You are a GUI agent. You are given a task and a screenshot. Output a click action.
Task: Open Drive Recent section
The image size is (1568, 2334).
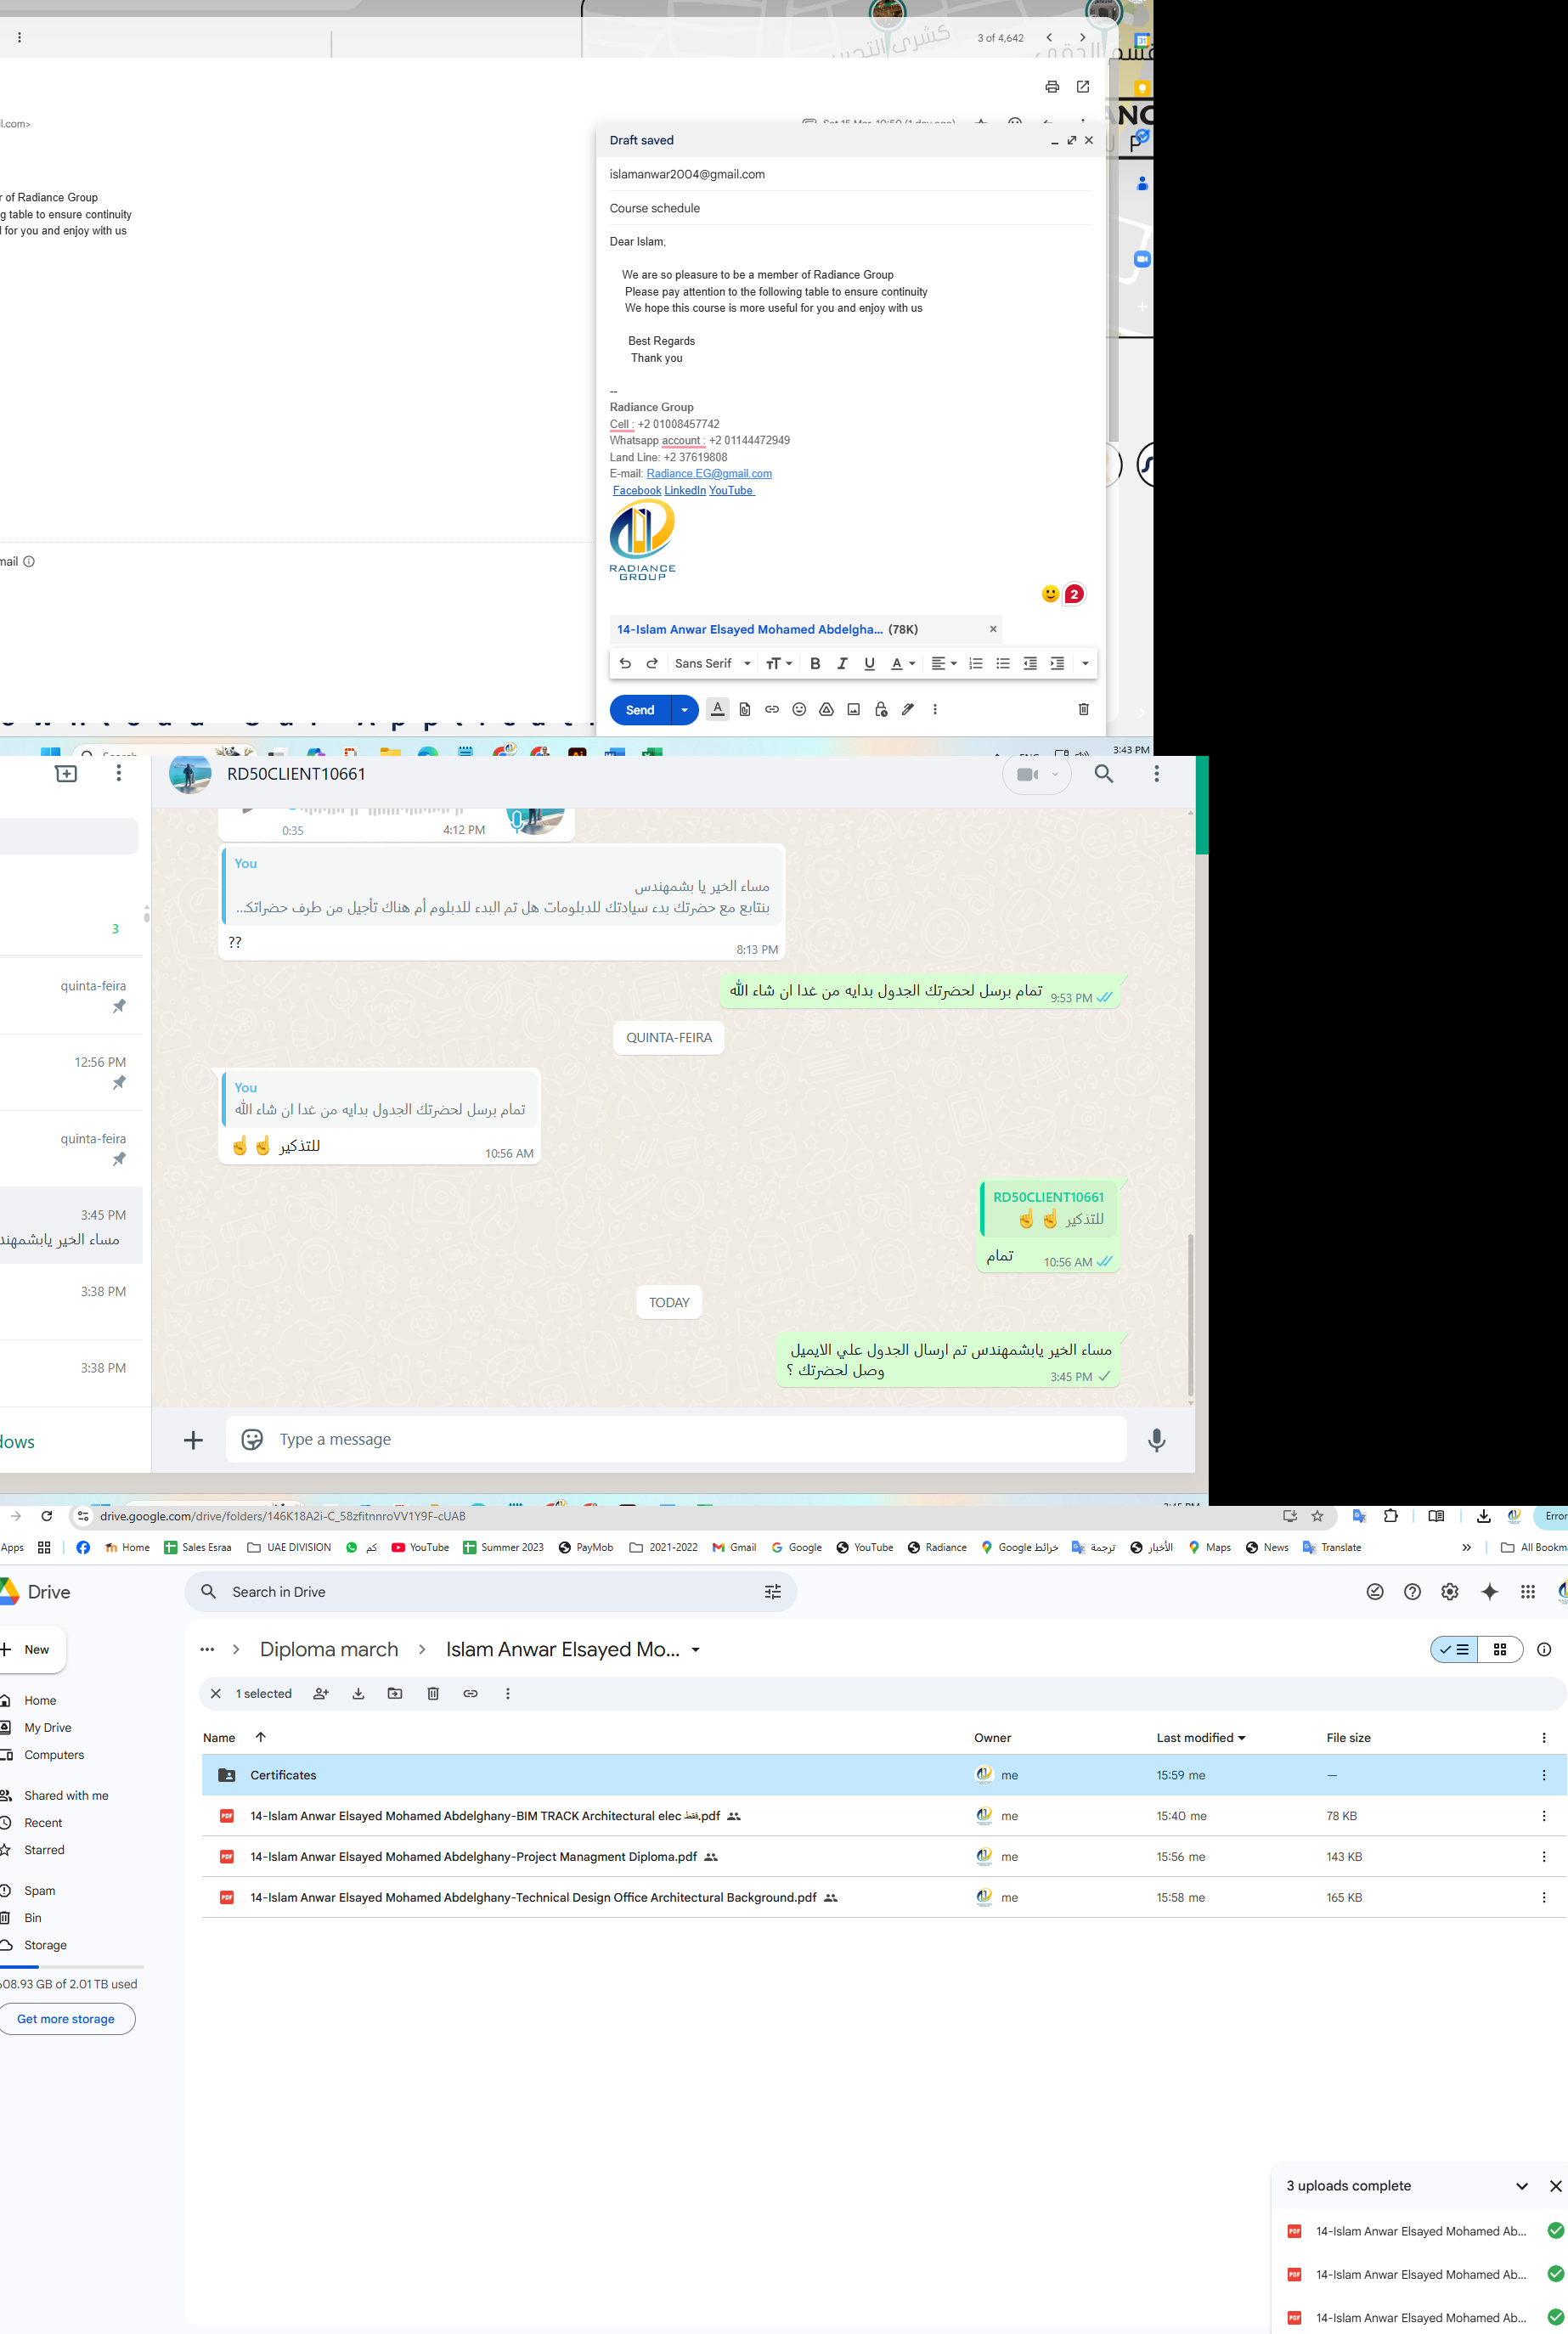click(43, 1823)
